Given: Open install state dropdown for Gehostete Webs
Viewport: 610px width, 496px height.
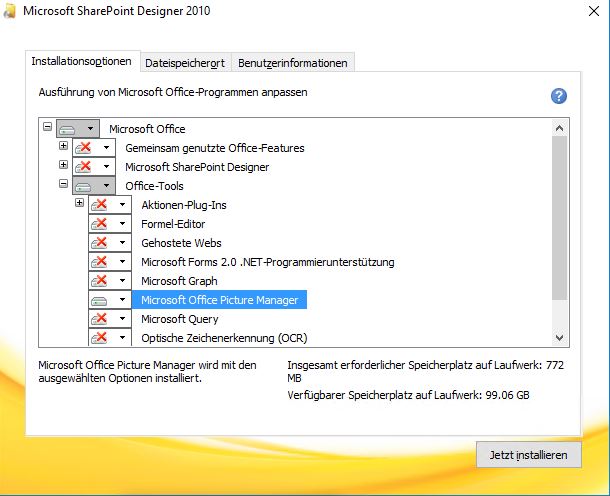Looking at the screenshot, I should click(110, 243).
